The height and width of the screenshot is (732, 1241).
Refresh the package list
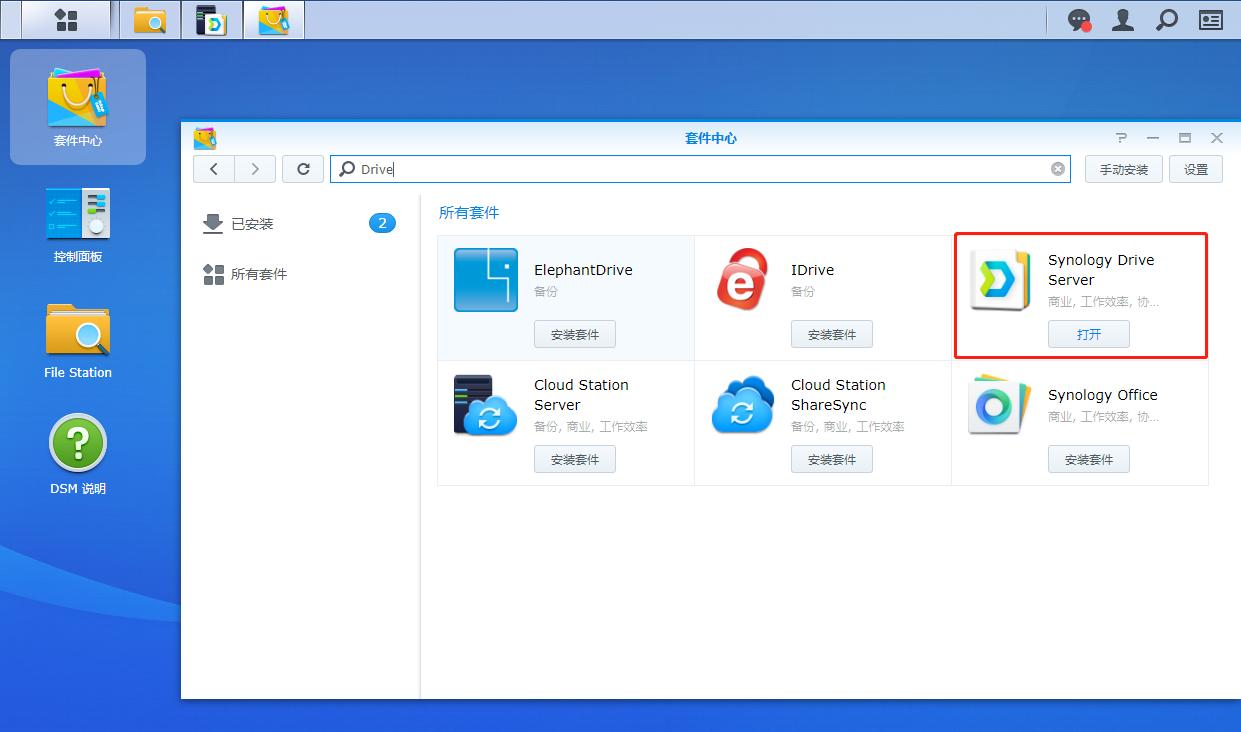[x=303, y=168]
